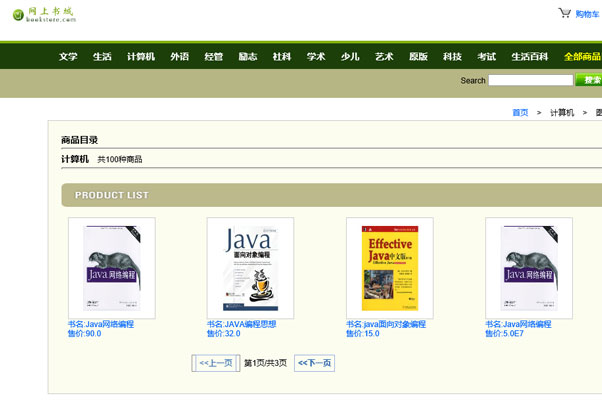The height and width of the screenshot is (400, 602).
Task: Open the JAVA编程思想 book cover
Action: coord(250,268)
